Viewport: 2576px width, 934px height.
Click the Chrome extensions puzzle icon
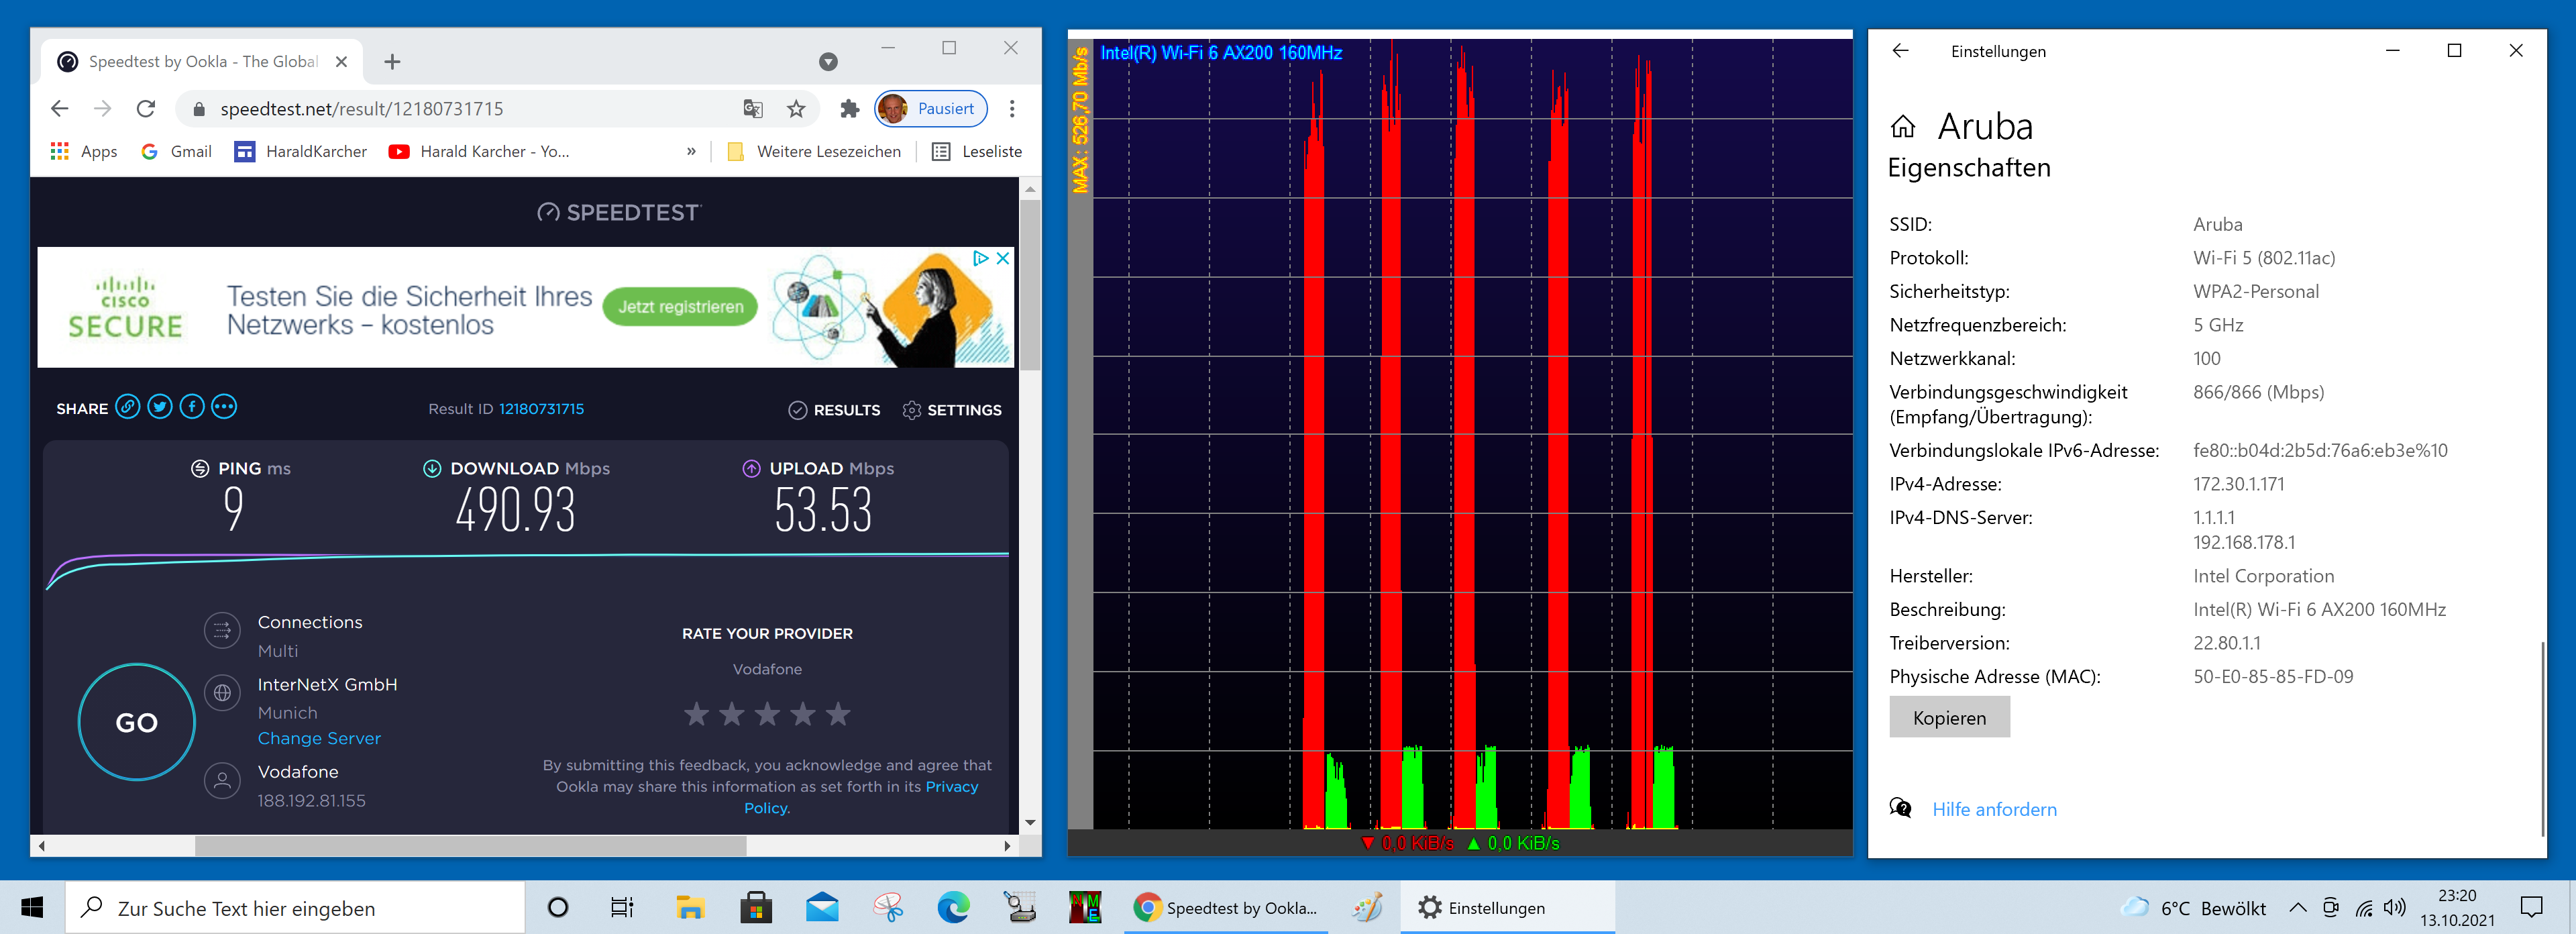pos(849,109)
